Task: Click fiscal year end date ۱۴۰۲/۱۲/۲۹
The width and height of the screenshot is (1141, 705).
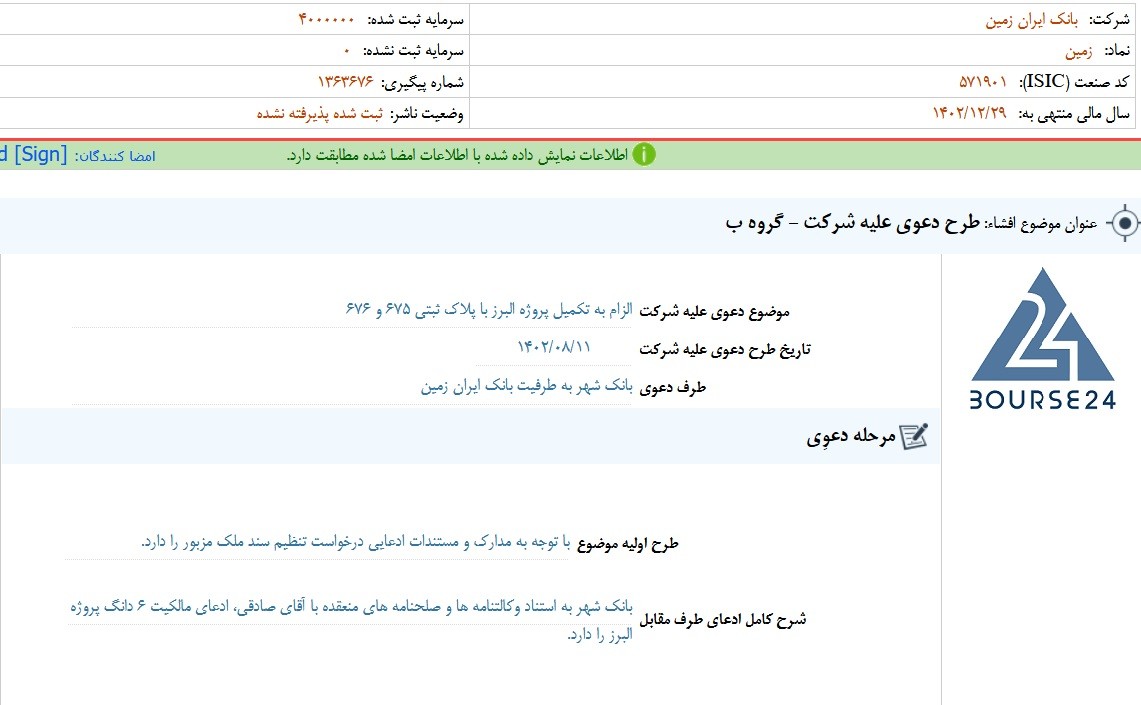Action: (969, 113)
